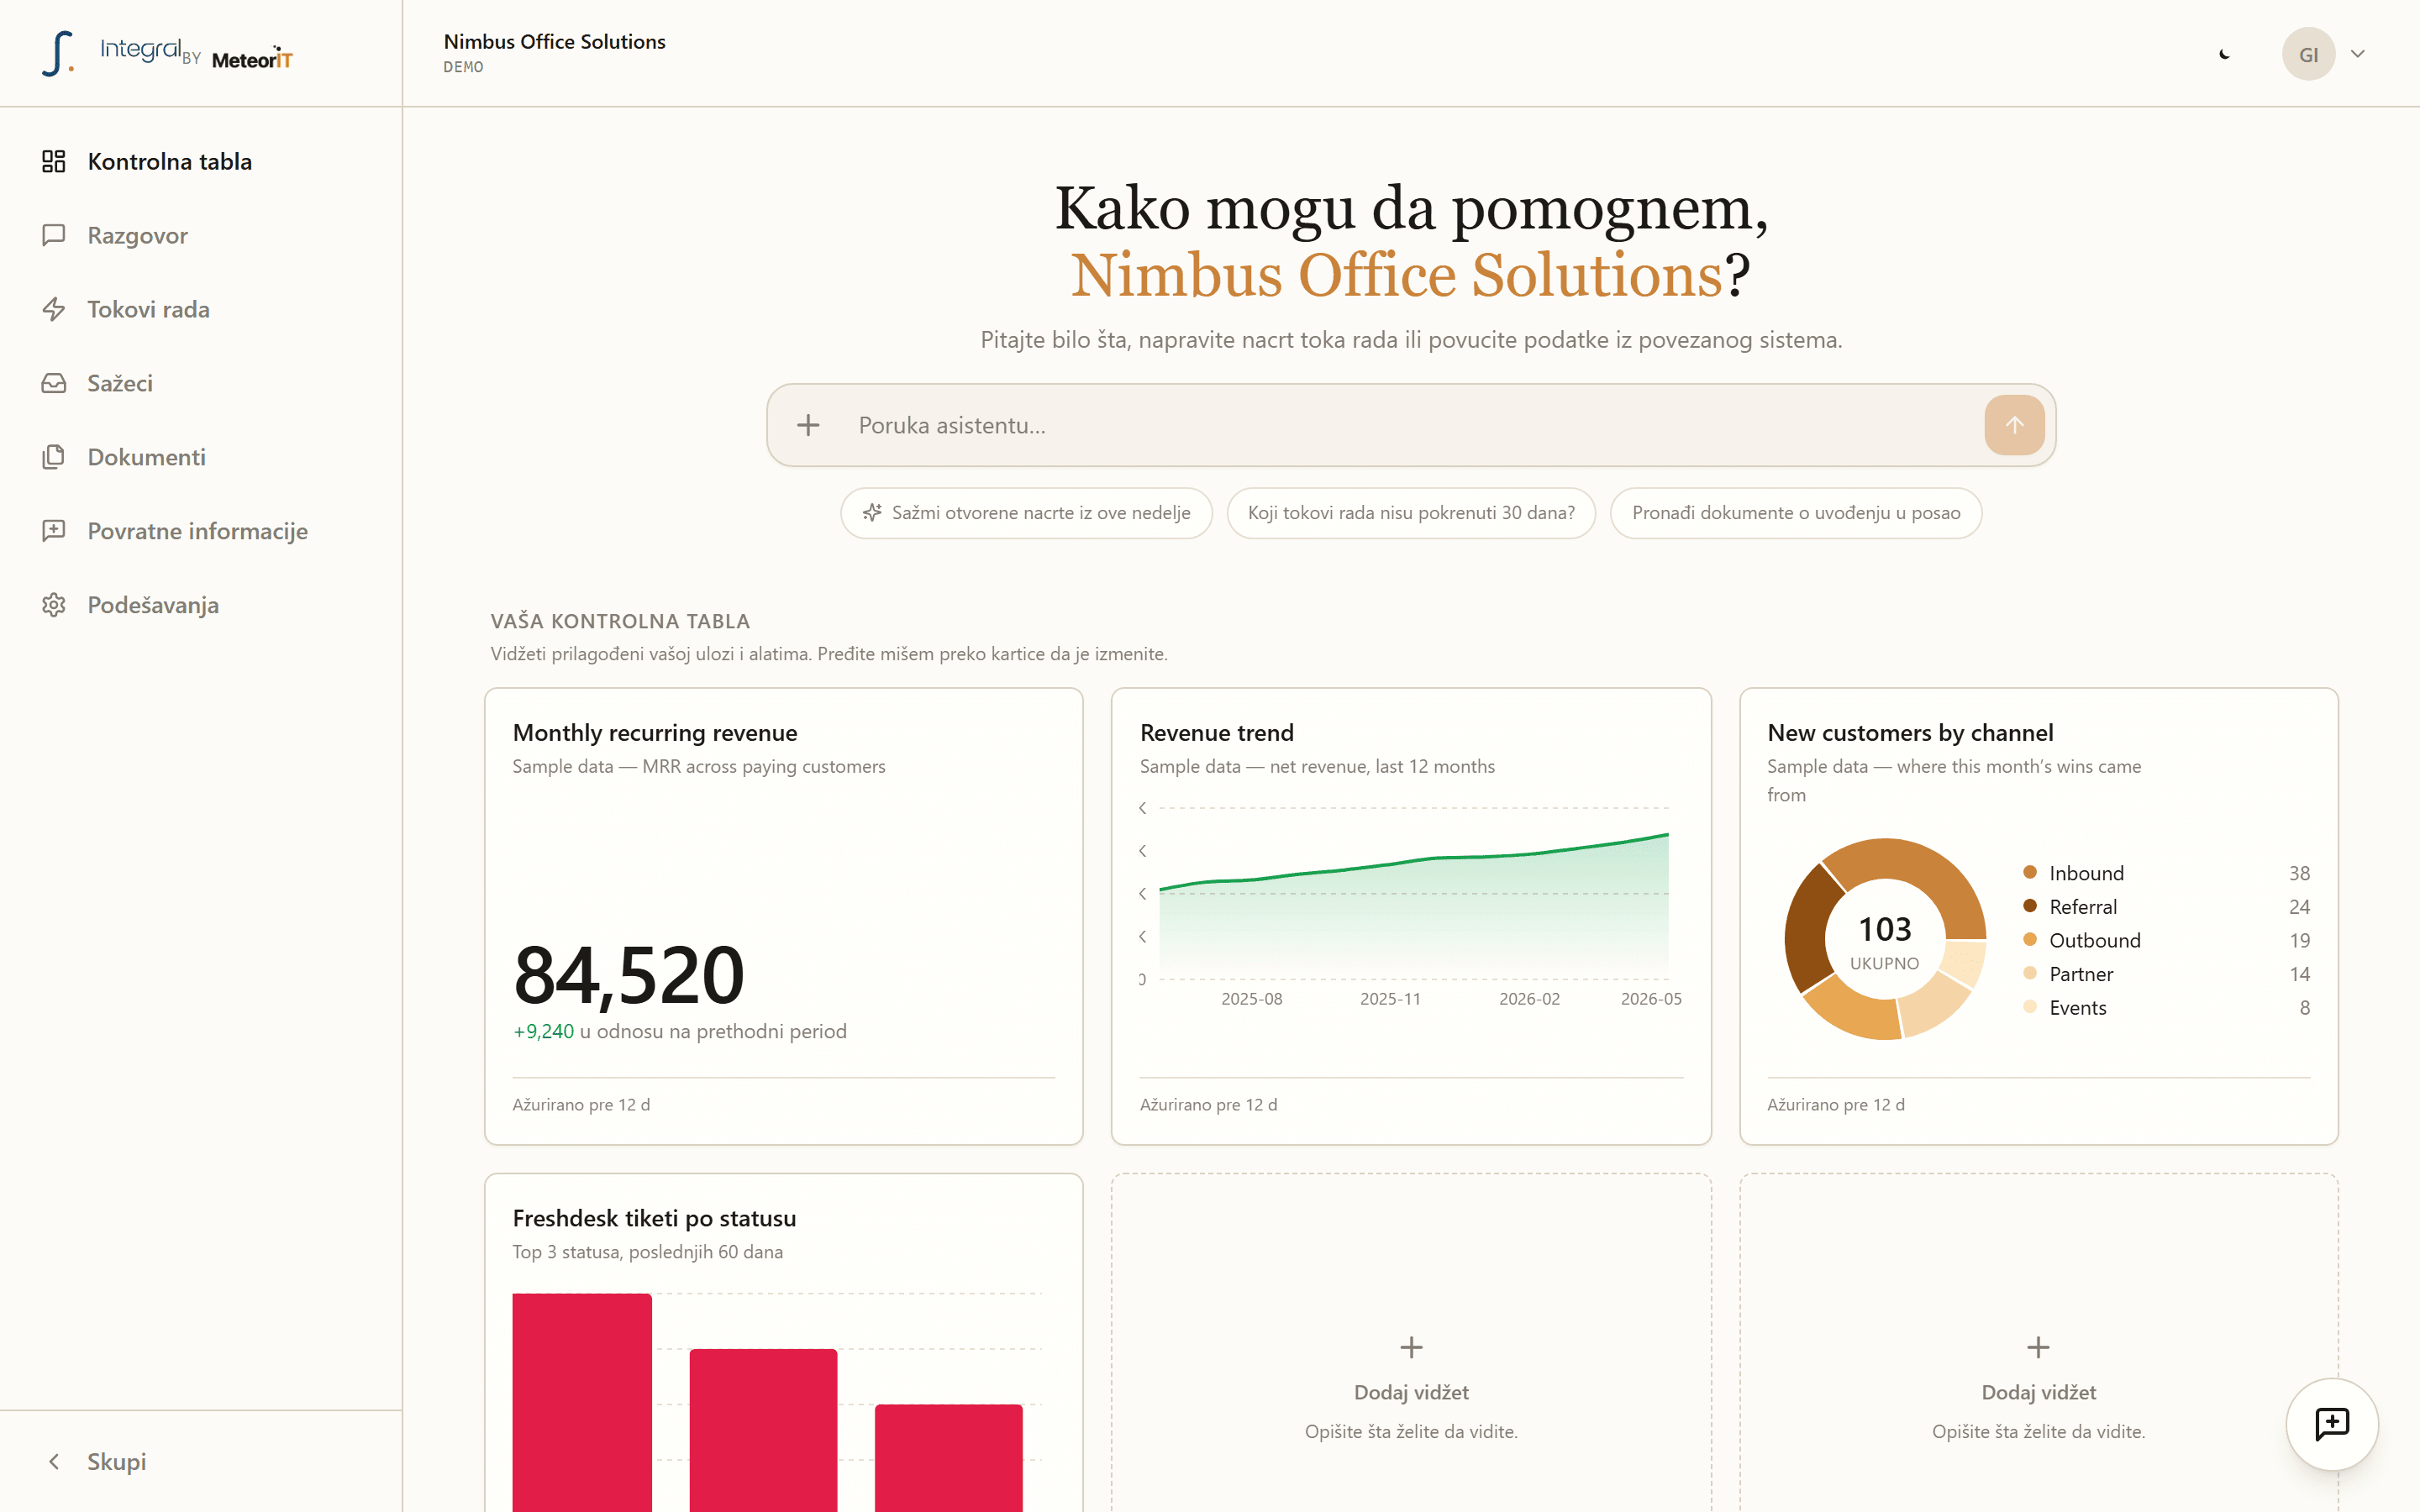Focus the 'Poruka asistentu...' input field

pos(1410,425)
